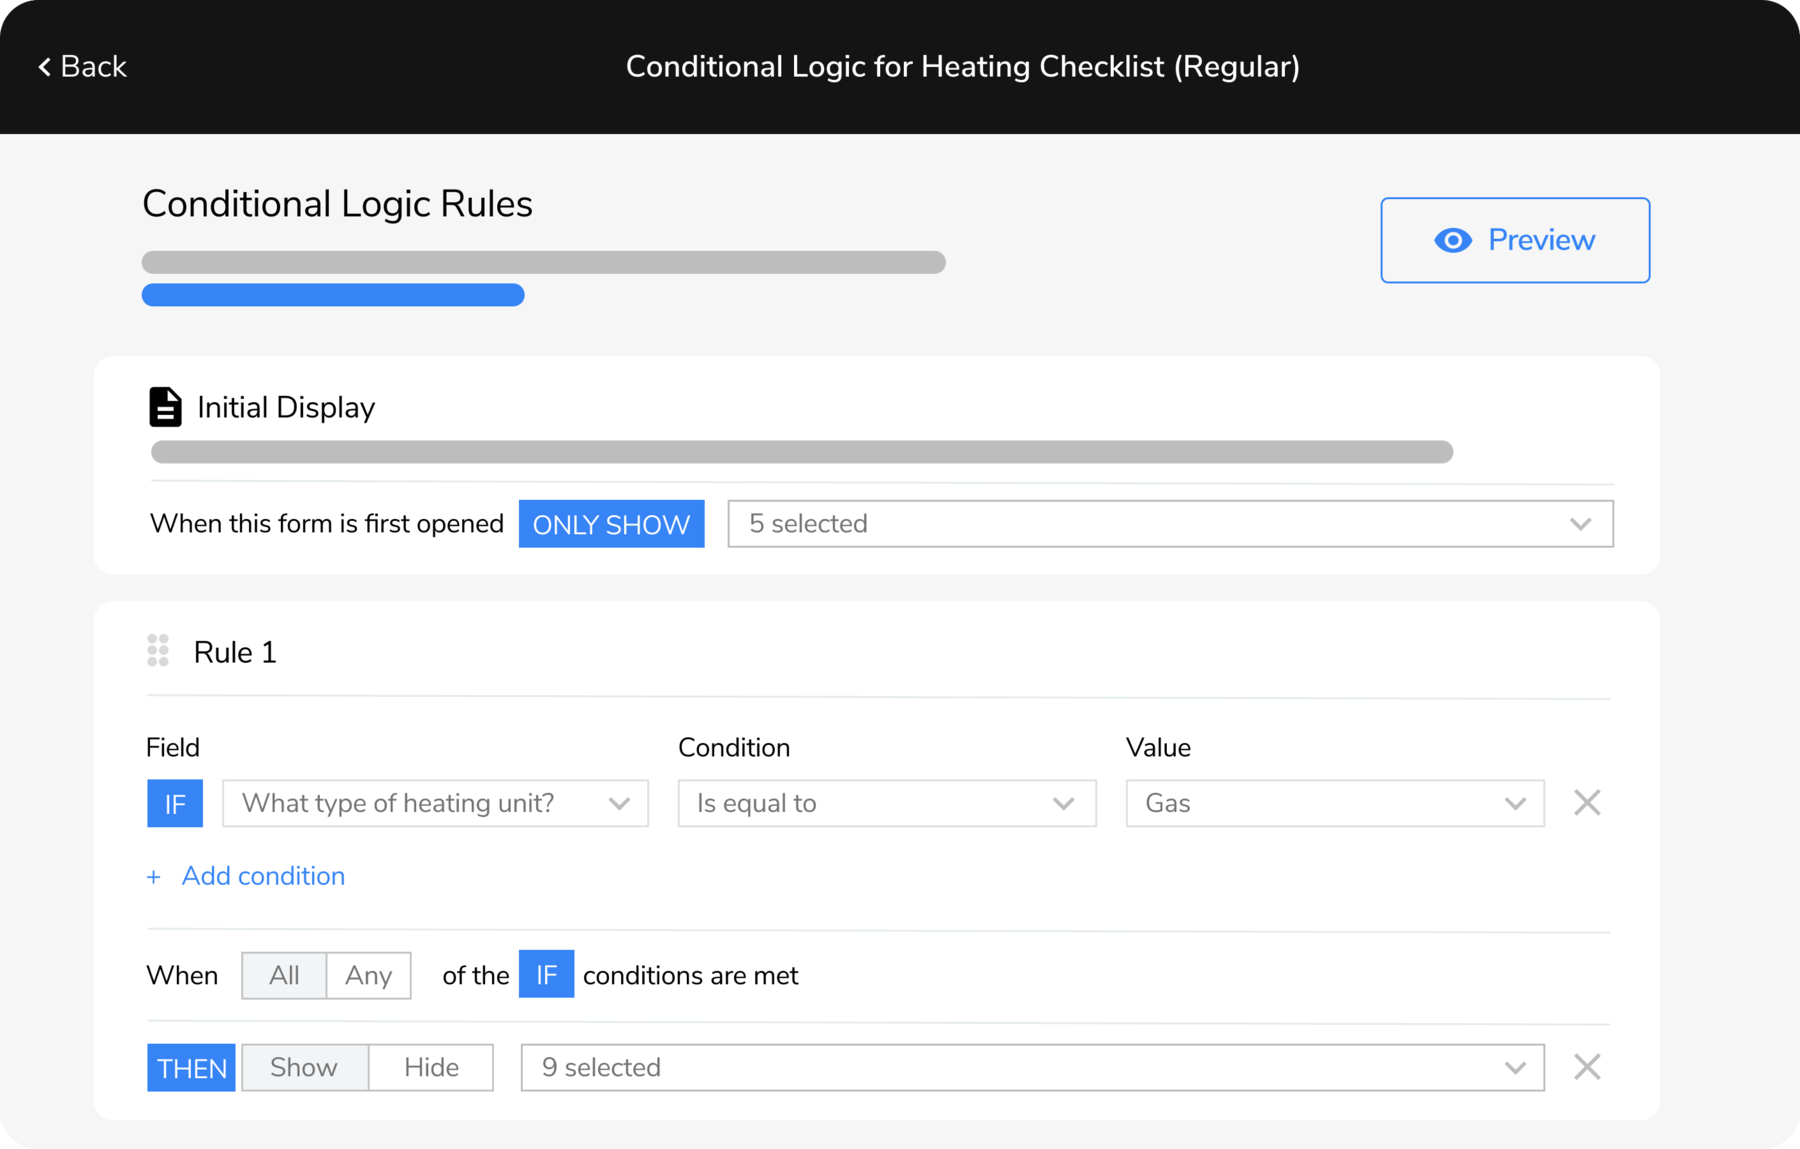The image size is (1800, 1149).
Task: Delete the THEN action with X icon
Action: [1586, 1067]
